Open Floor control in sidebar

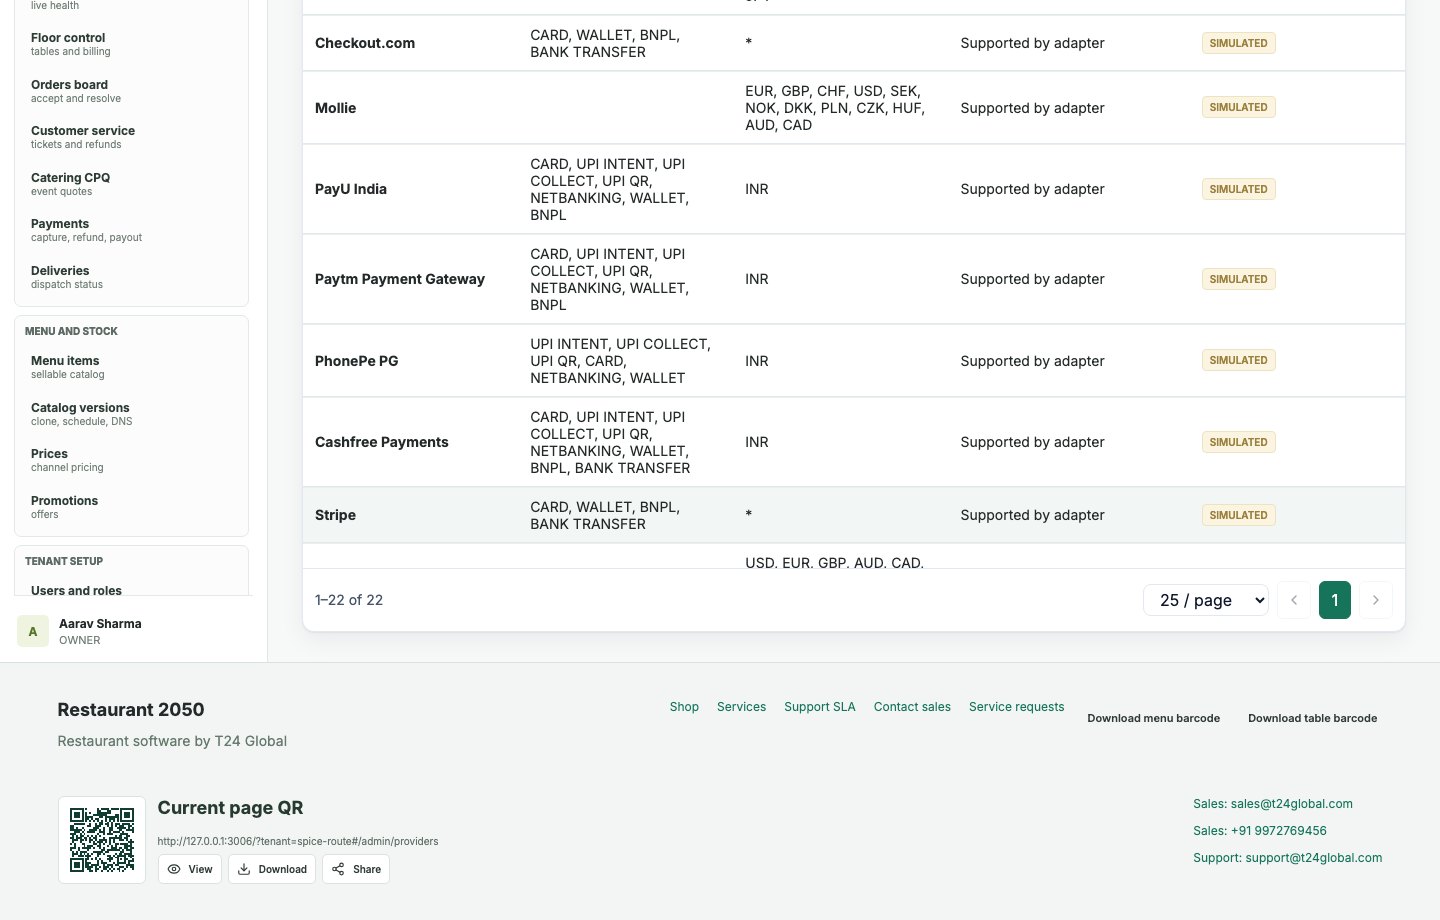point(131,44)
